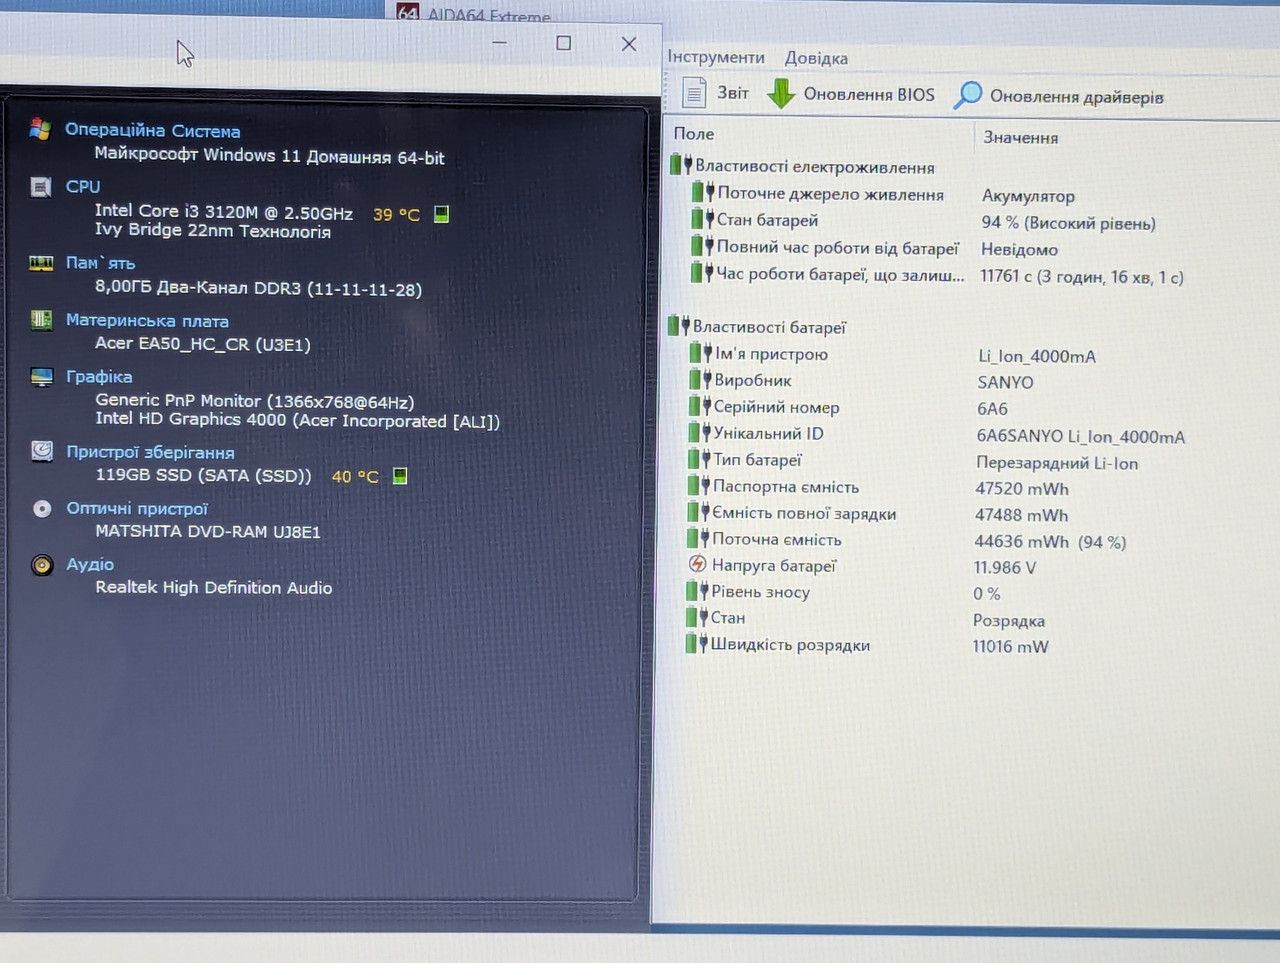Click the disc icon beside Оптичні пристрої
The height and width of the screenshot is (963, 1280).
click(x=42, y=508)
